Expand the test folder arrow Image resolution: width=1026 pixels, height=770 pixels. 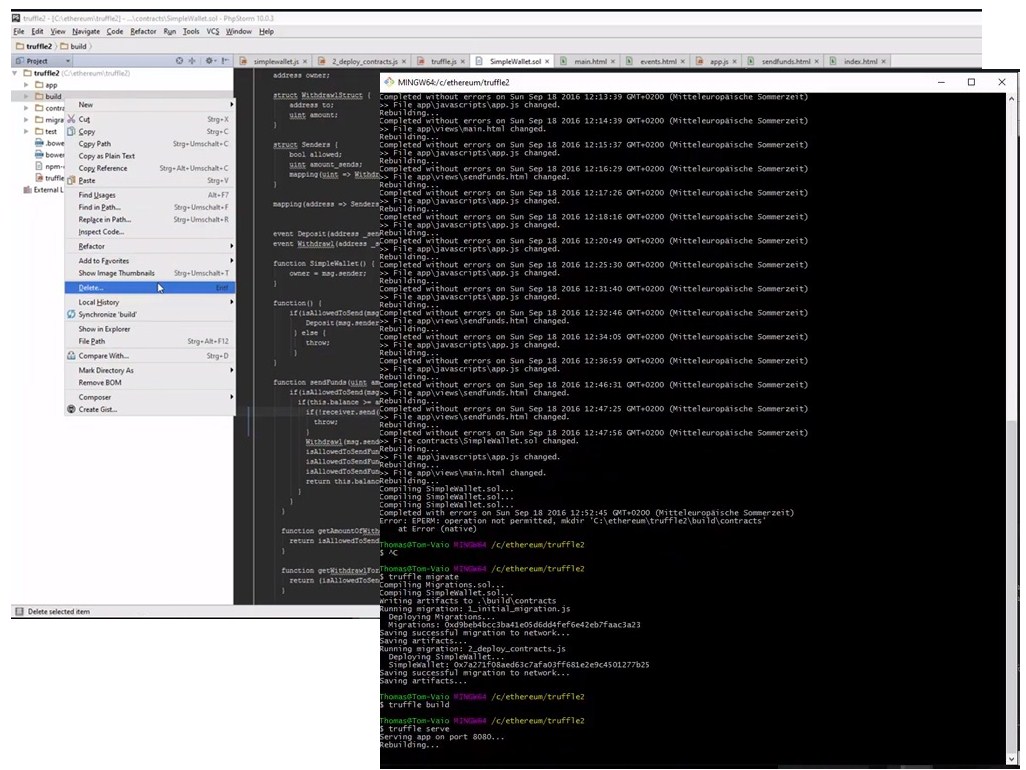tap(26, 131)
